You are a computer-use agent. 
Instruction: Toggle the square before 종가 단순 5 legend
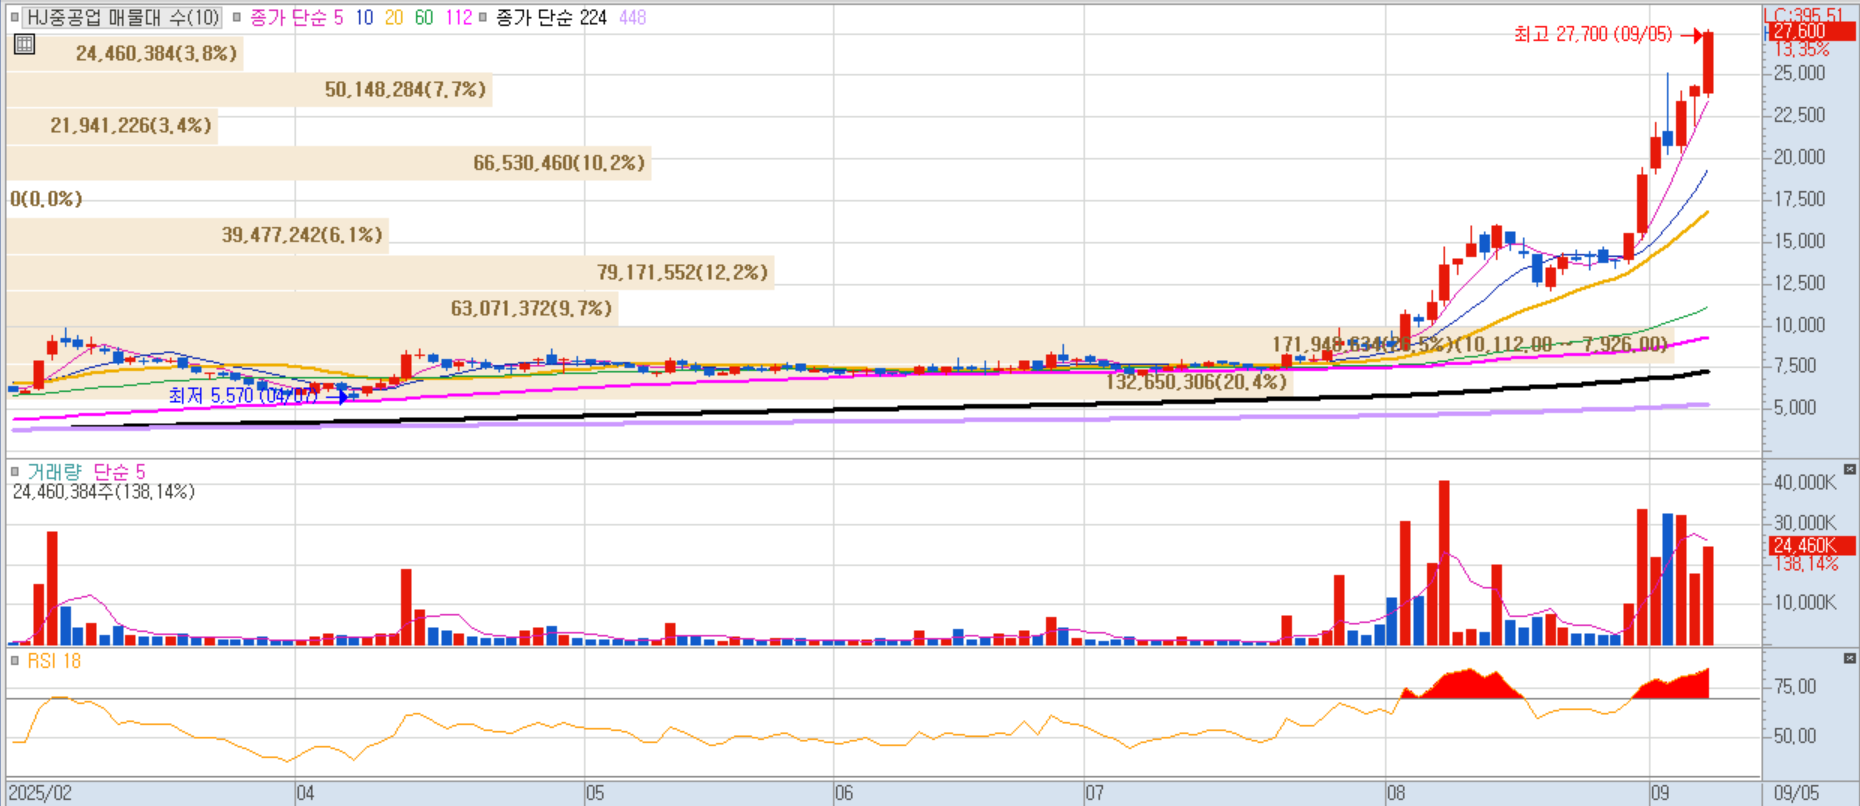(237, 17)
